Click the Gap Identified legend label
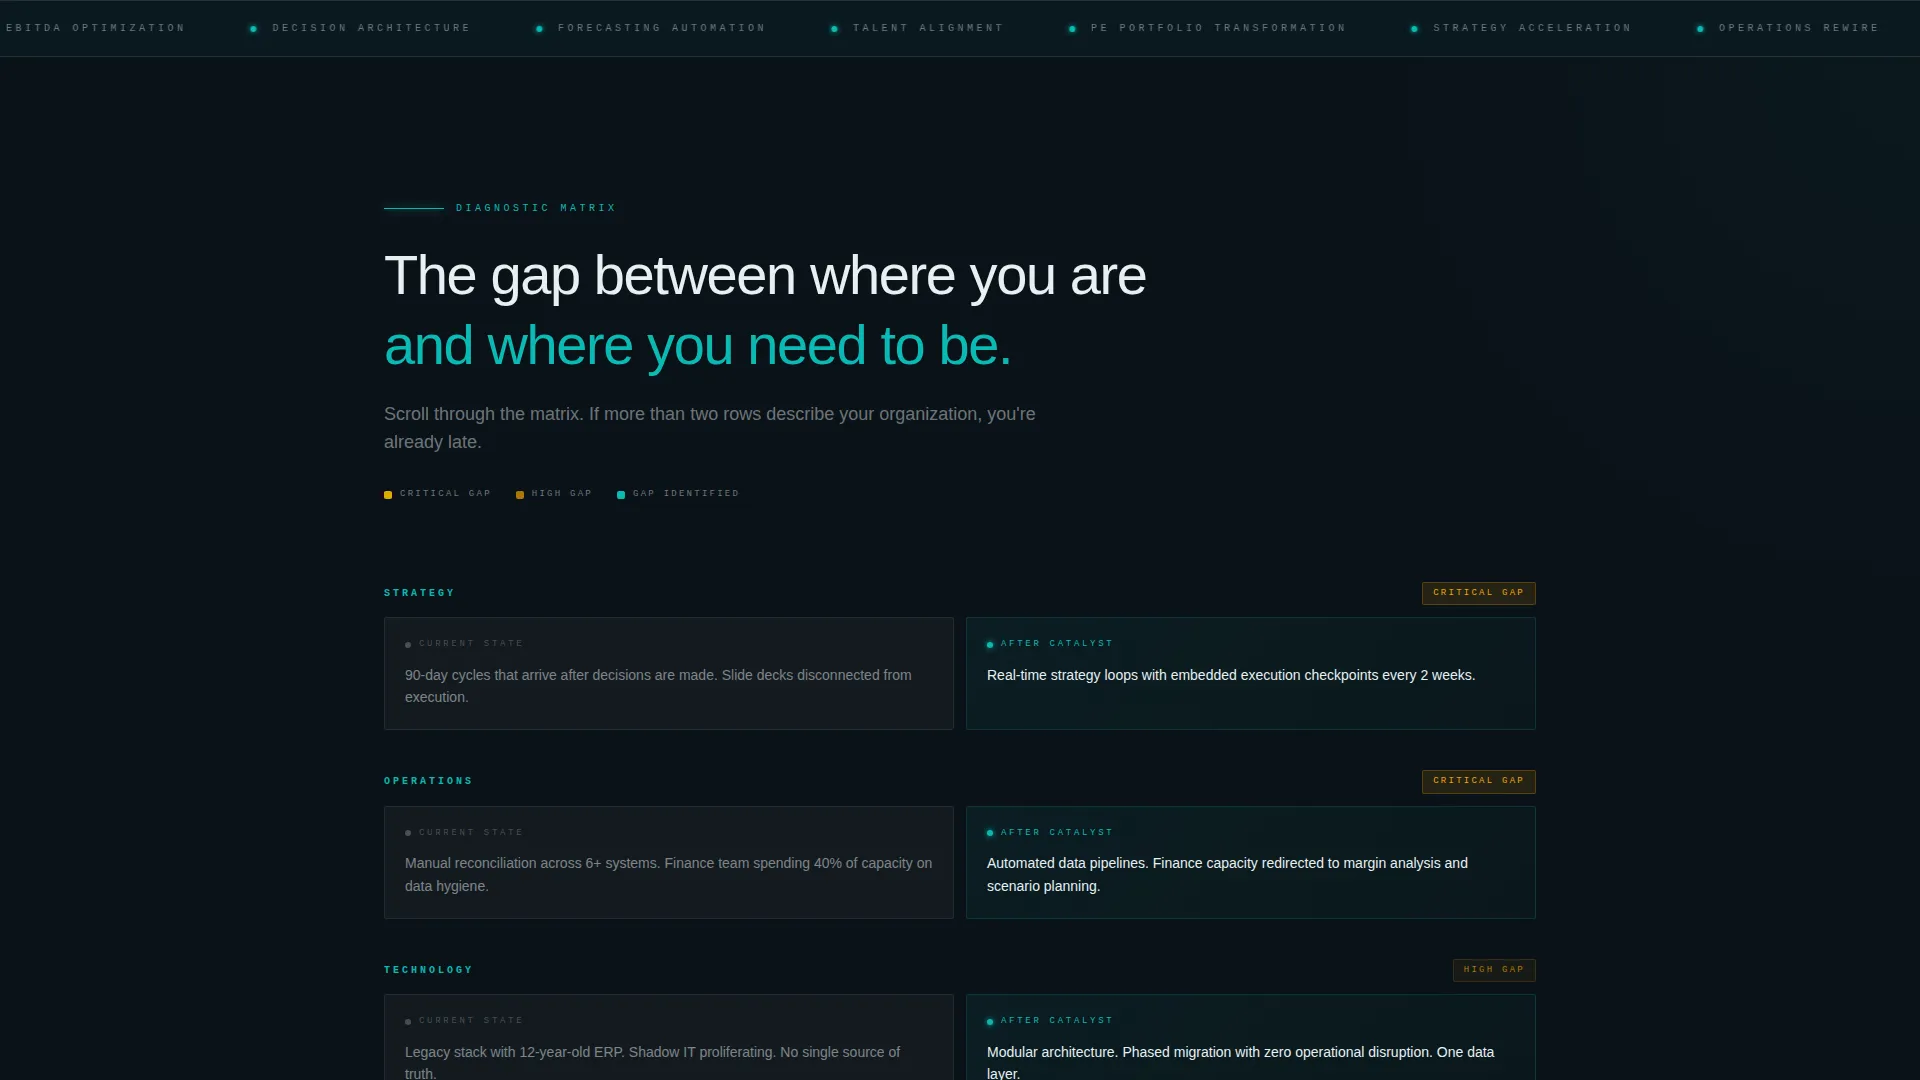The height and width of the screenshot is (1080, 1920). pos(686,494)
